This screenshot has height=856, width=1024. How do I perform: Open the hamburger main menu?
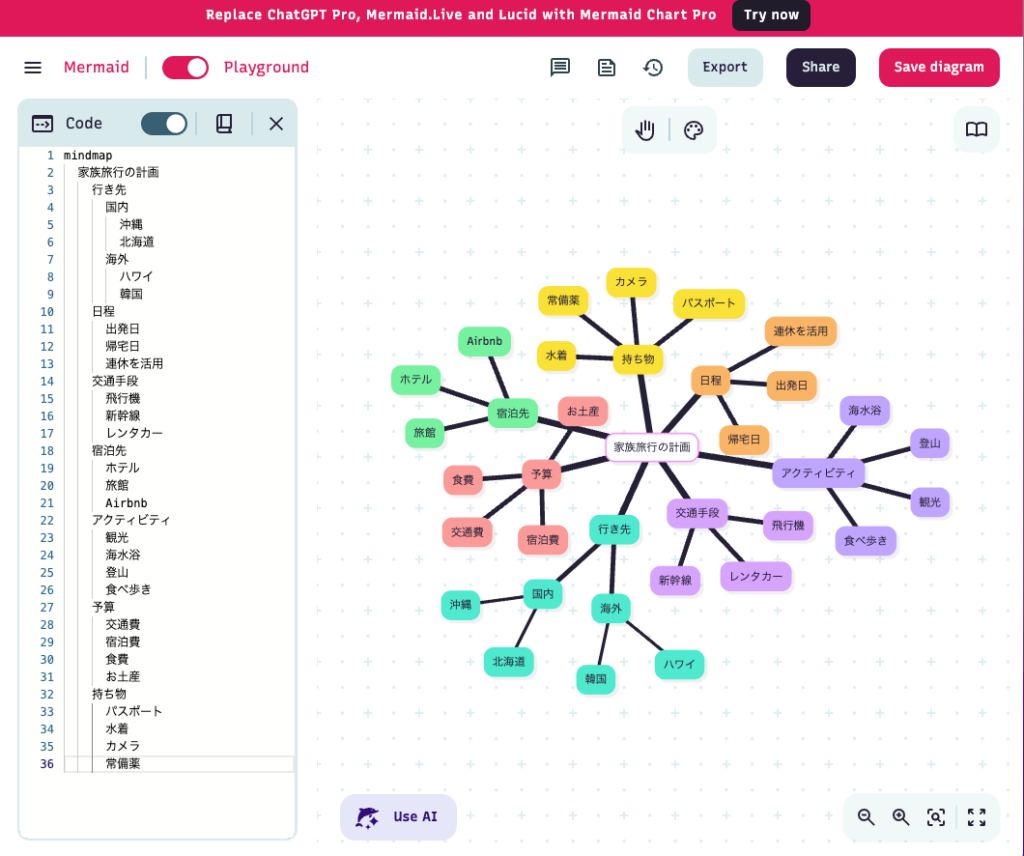33,67
